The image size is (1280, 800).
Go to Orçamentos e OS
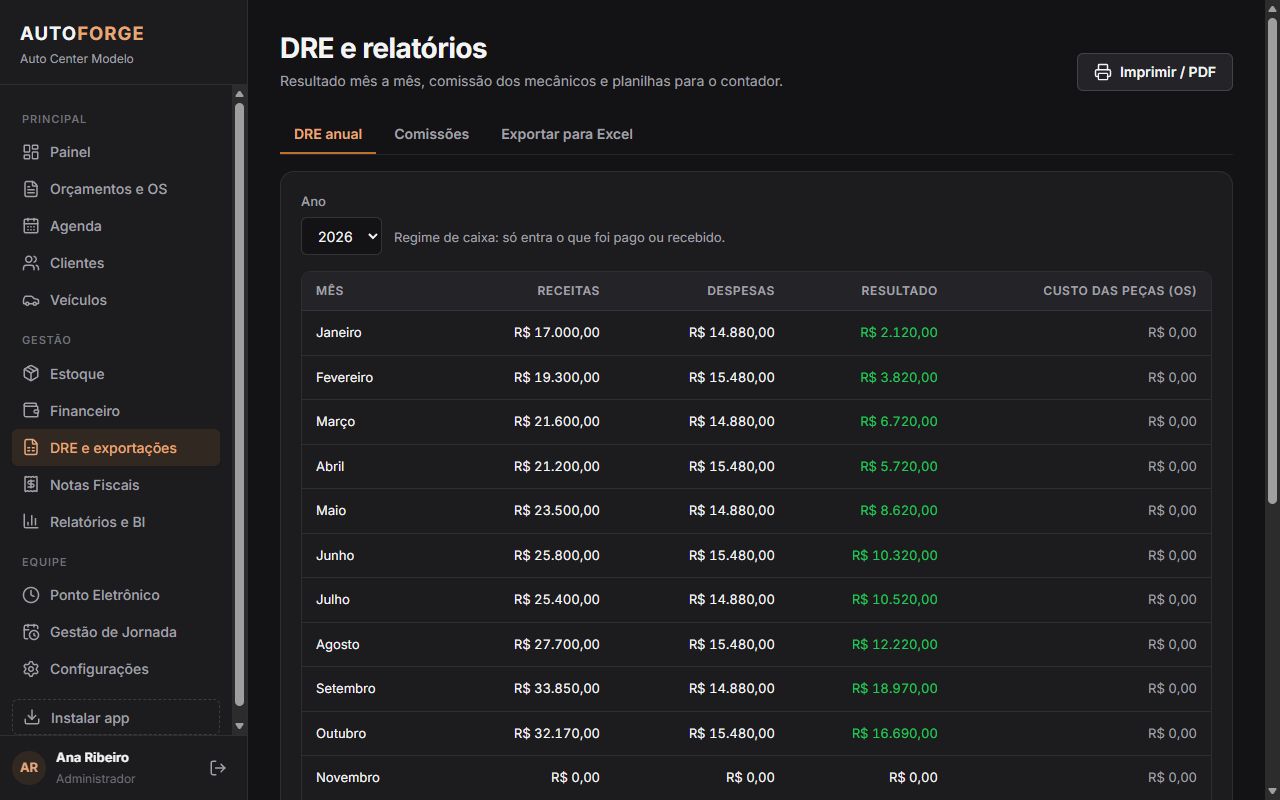[116, 189]
